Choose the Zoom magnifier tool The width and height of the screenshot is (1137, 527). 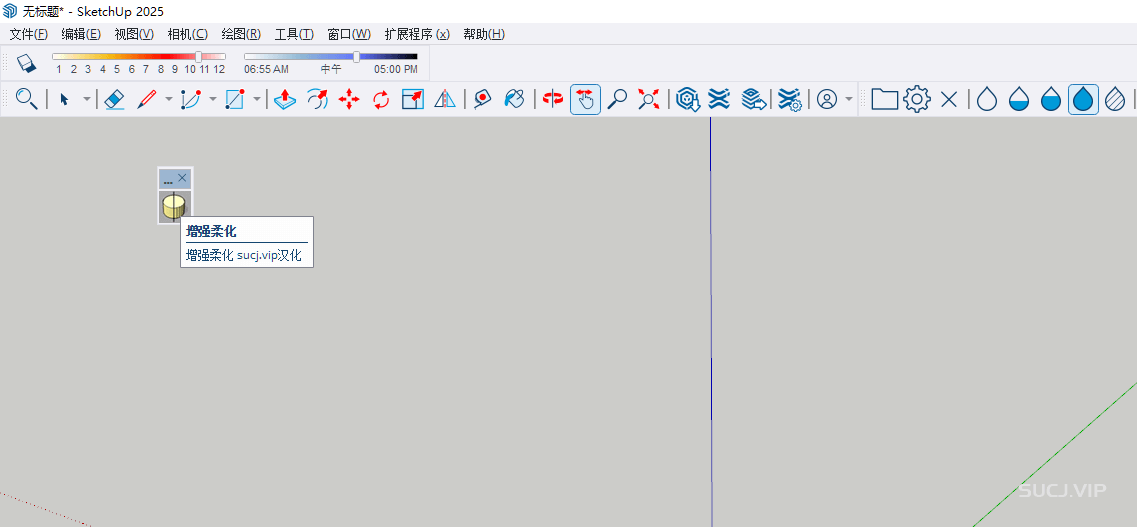coord(617,99)
